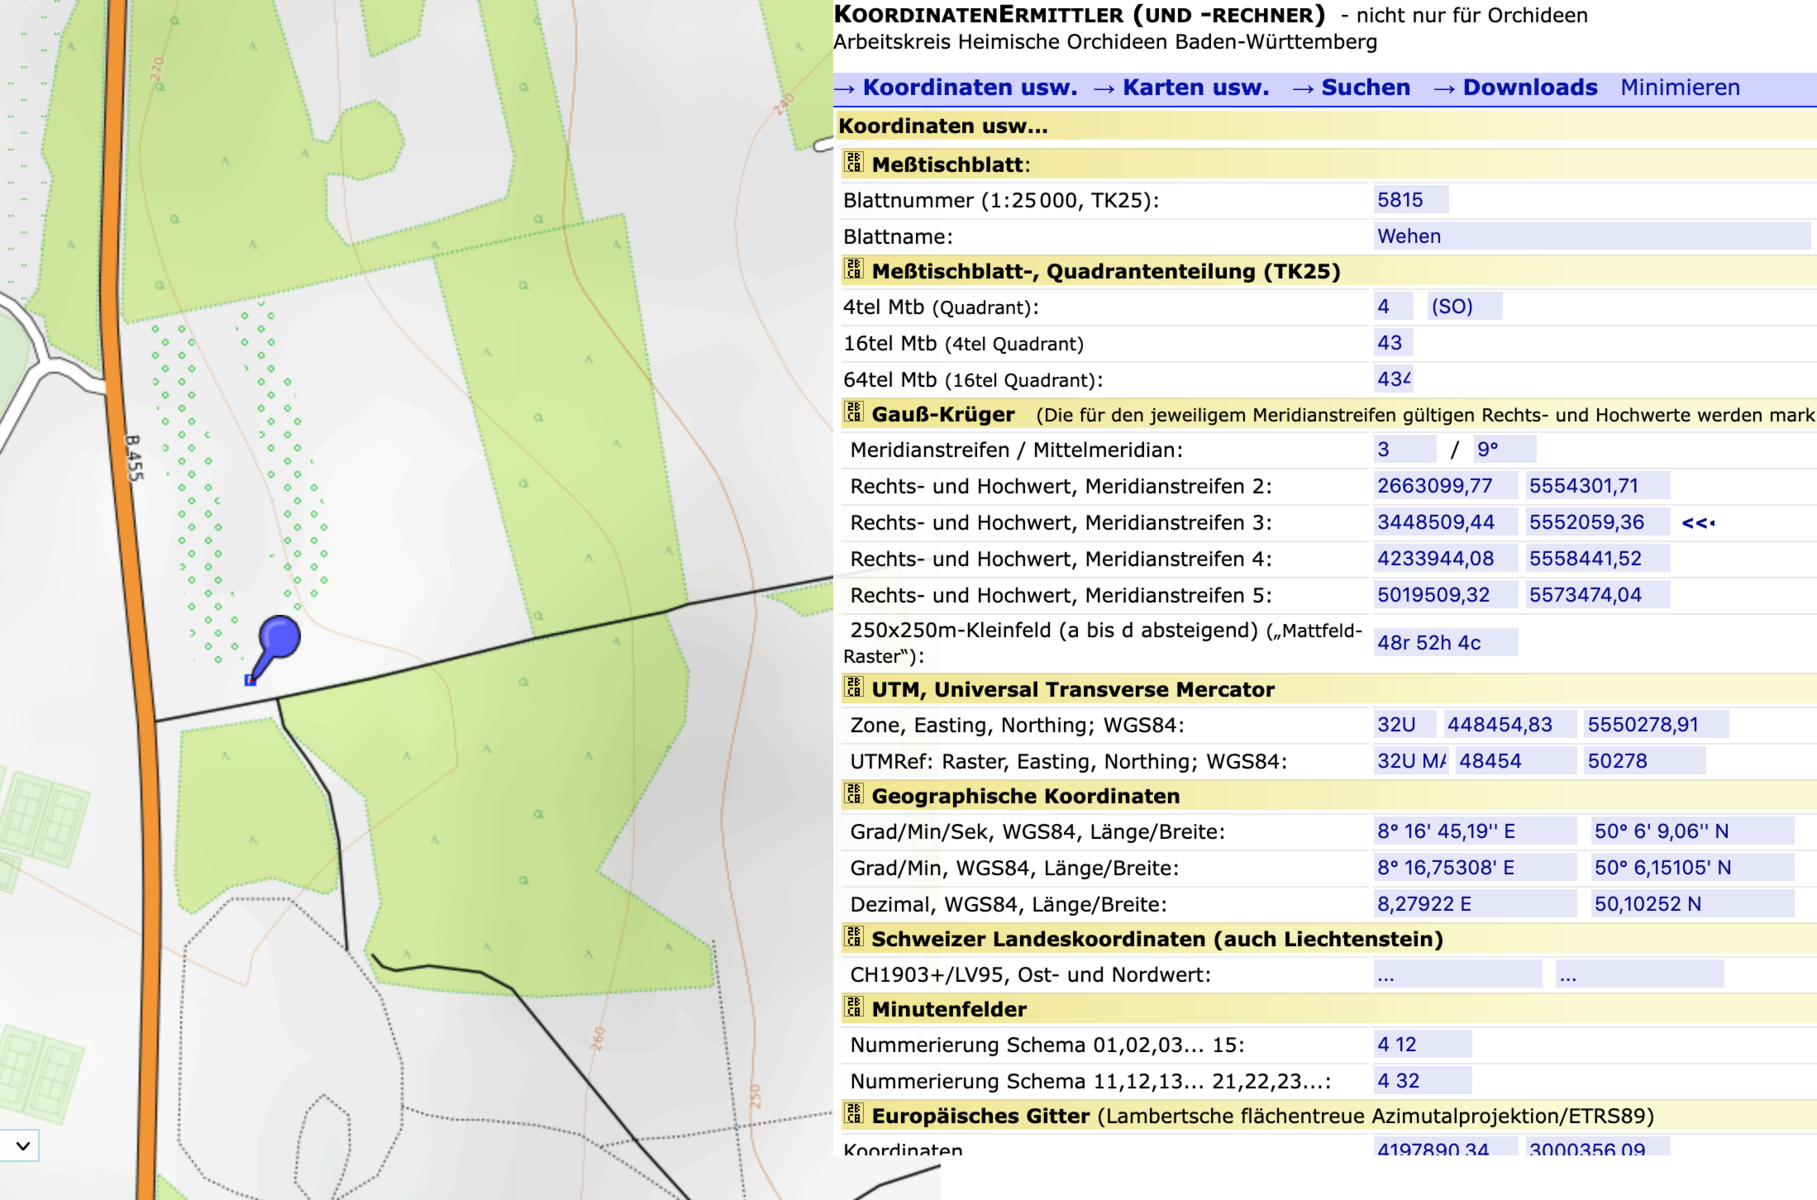Click the Gauß-Krüger section icon

pos(853,413)
